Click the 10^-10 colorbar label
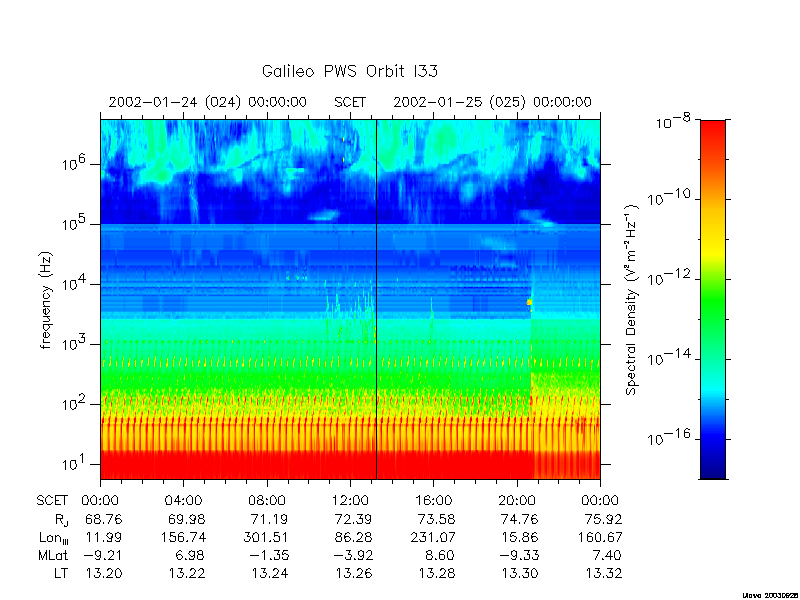Screen dimensions: 800x600 669,197
